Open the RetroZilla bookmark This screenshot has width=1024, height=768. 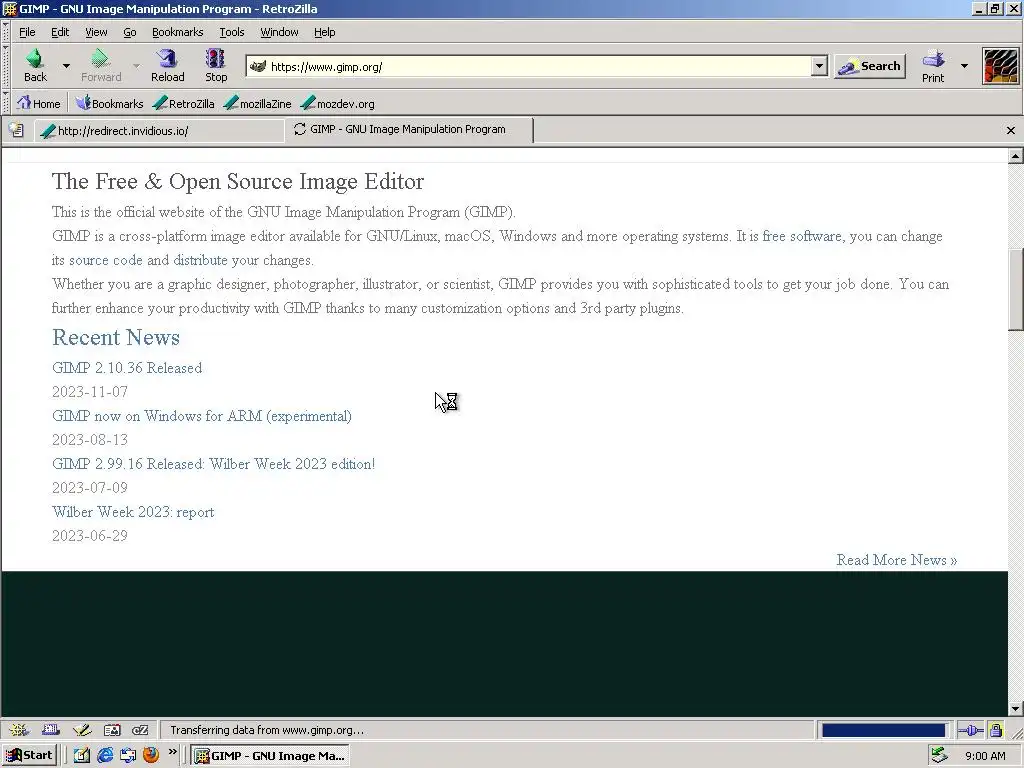click(x=184, y=103)
